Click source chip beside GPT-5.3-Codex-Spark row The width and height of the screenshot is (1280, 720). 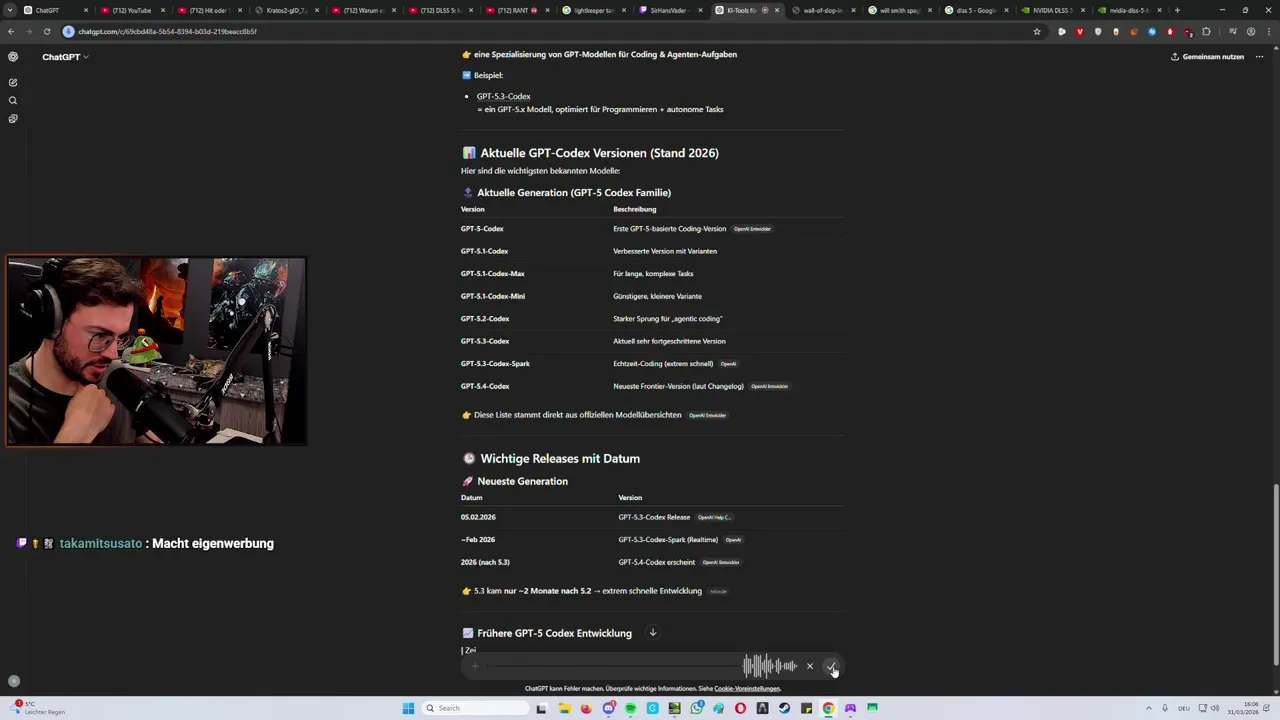point(728,364)
